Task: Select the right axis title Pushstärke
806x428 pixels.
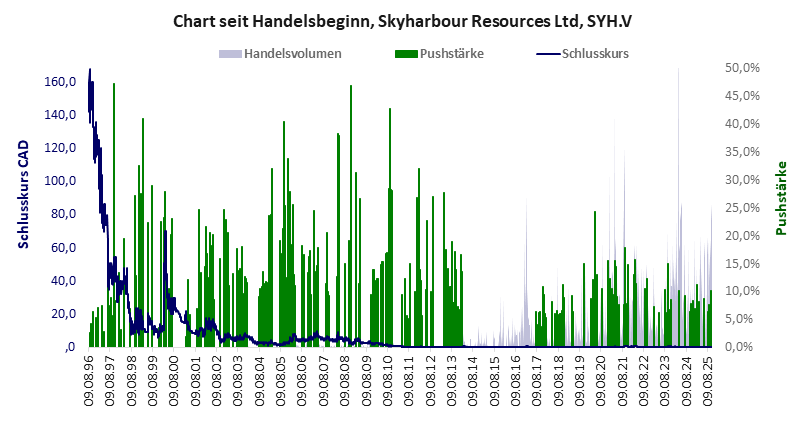Action: [x=781, y=198]
